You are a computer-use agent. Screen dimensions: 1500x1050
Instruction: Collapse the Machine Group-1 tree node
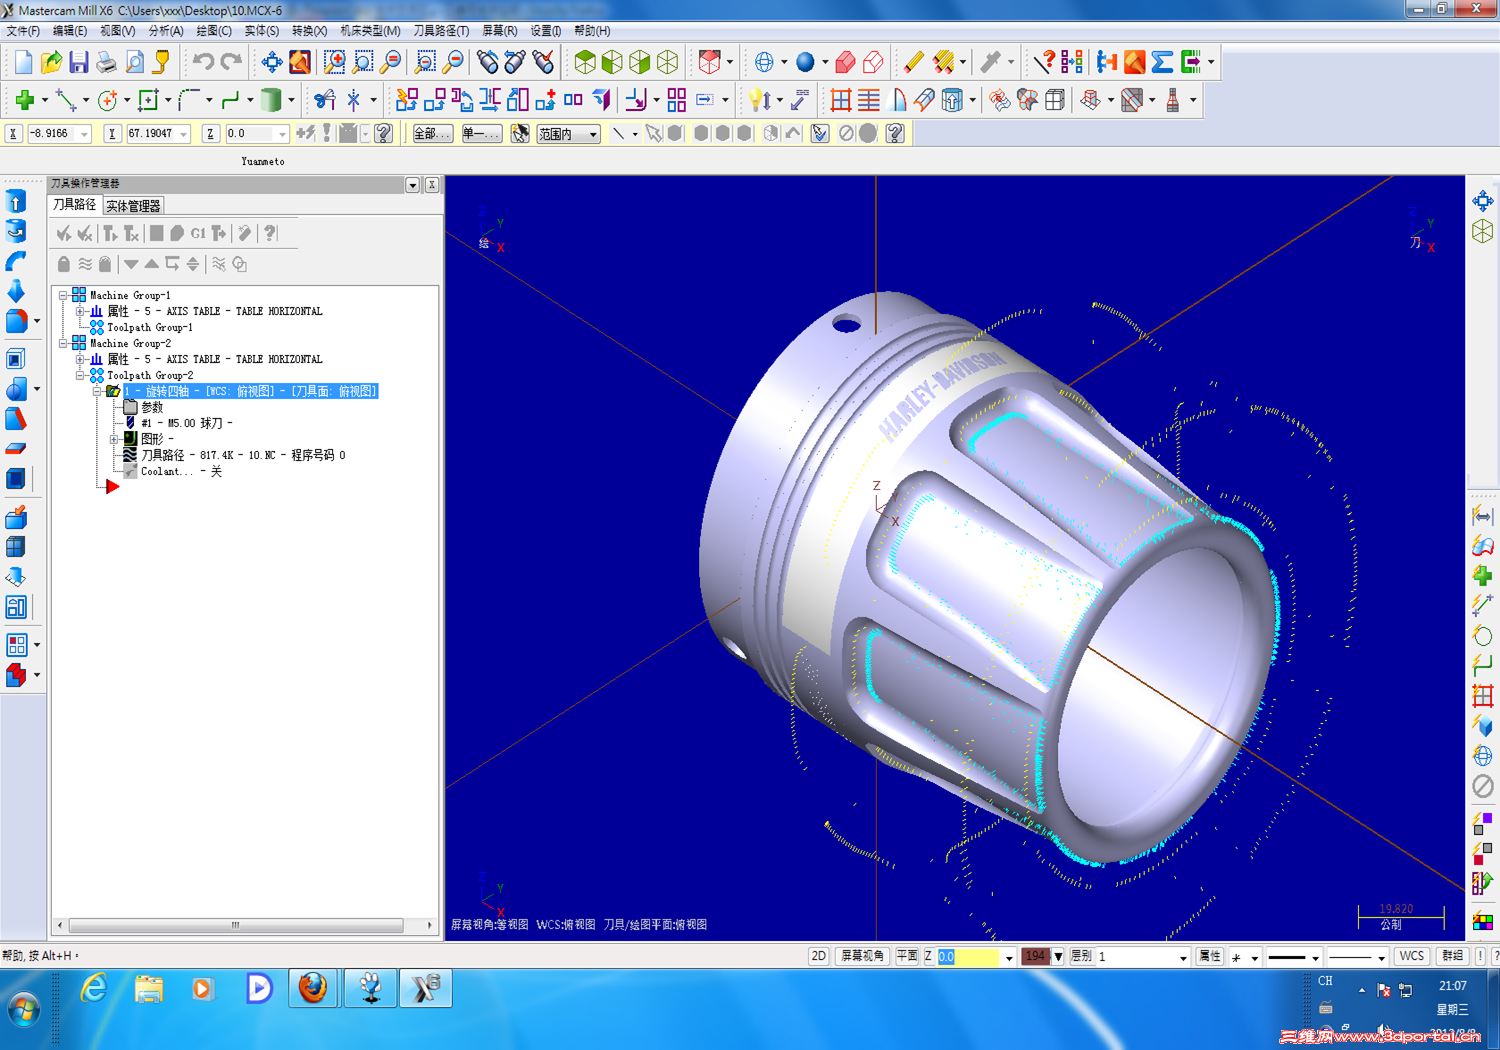point(63,295)
